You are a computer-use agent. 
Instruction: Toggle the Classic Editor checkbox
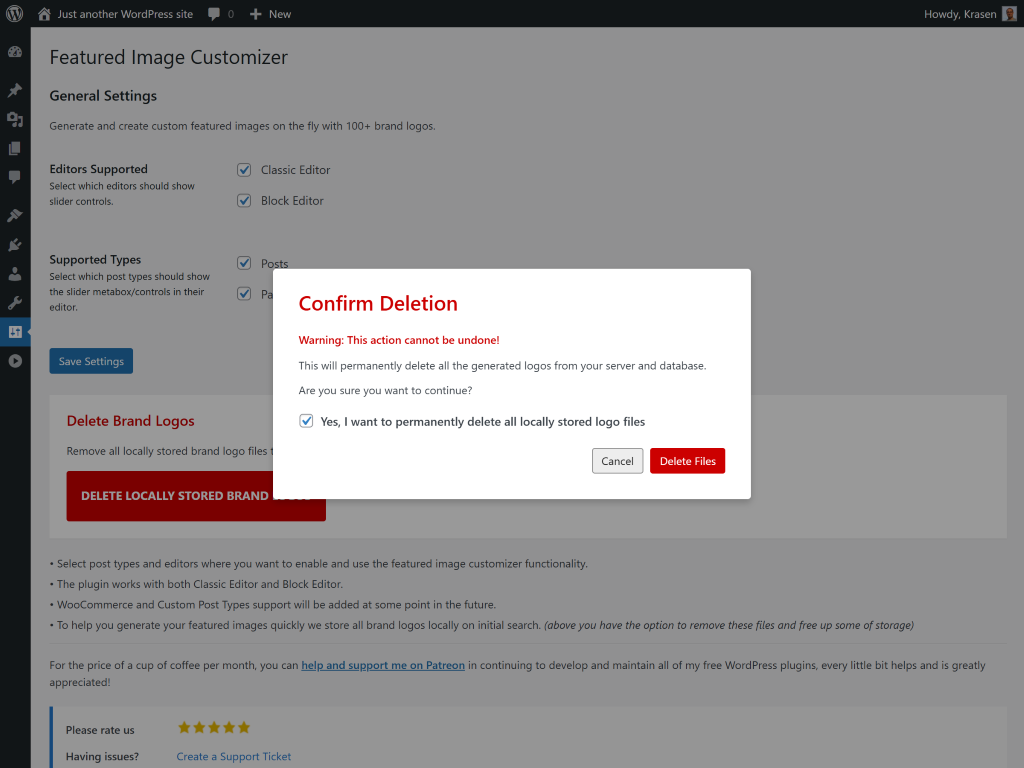(x=244, y=170)
